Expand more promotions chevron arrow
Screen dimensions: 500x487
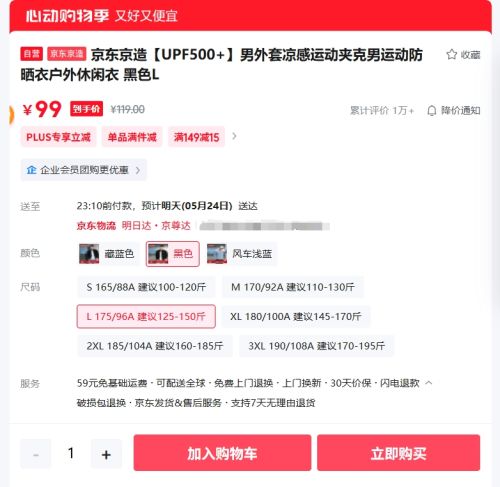click(x=234, y=136)
